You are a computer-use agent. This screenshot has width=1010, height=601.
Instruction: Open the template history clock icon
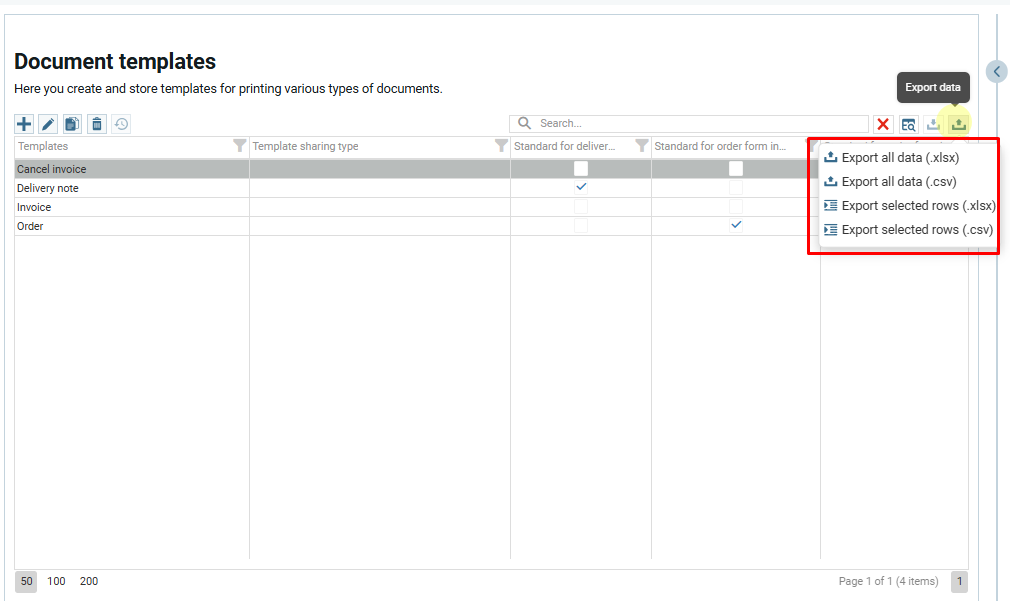click(x=120, y=124)
